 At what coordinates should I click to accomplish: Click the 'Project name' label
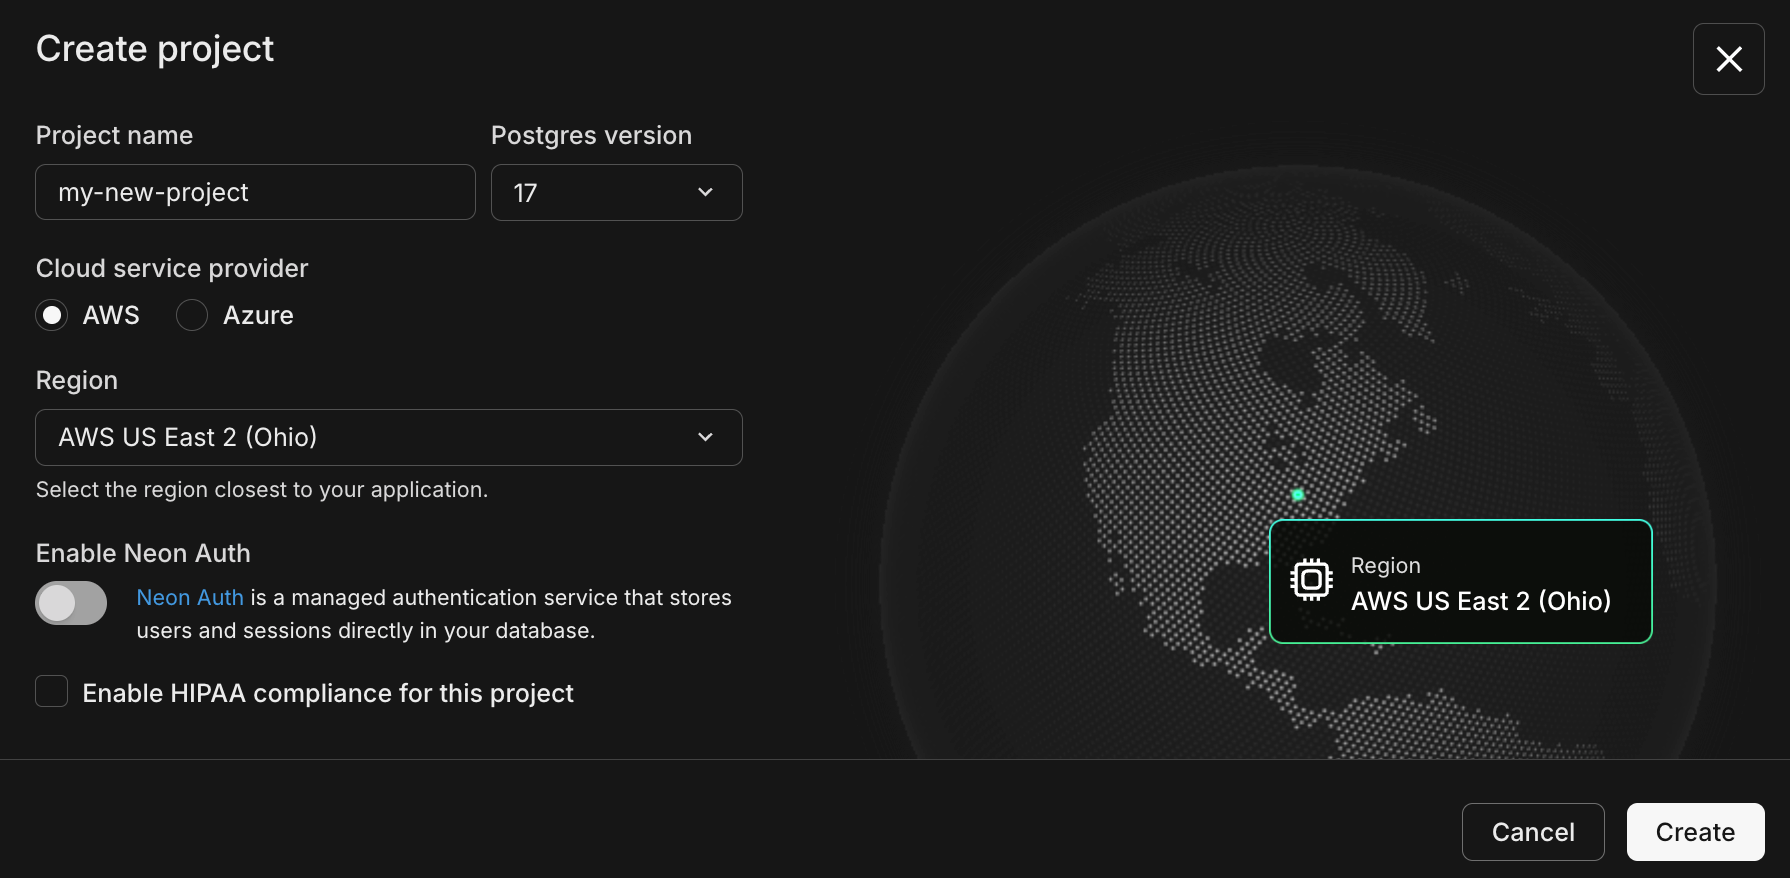[114, 135]
